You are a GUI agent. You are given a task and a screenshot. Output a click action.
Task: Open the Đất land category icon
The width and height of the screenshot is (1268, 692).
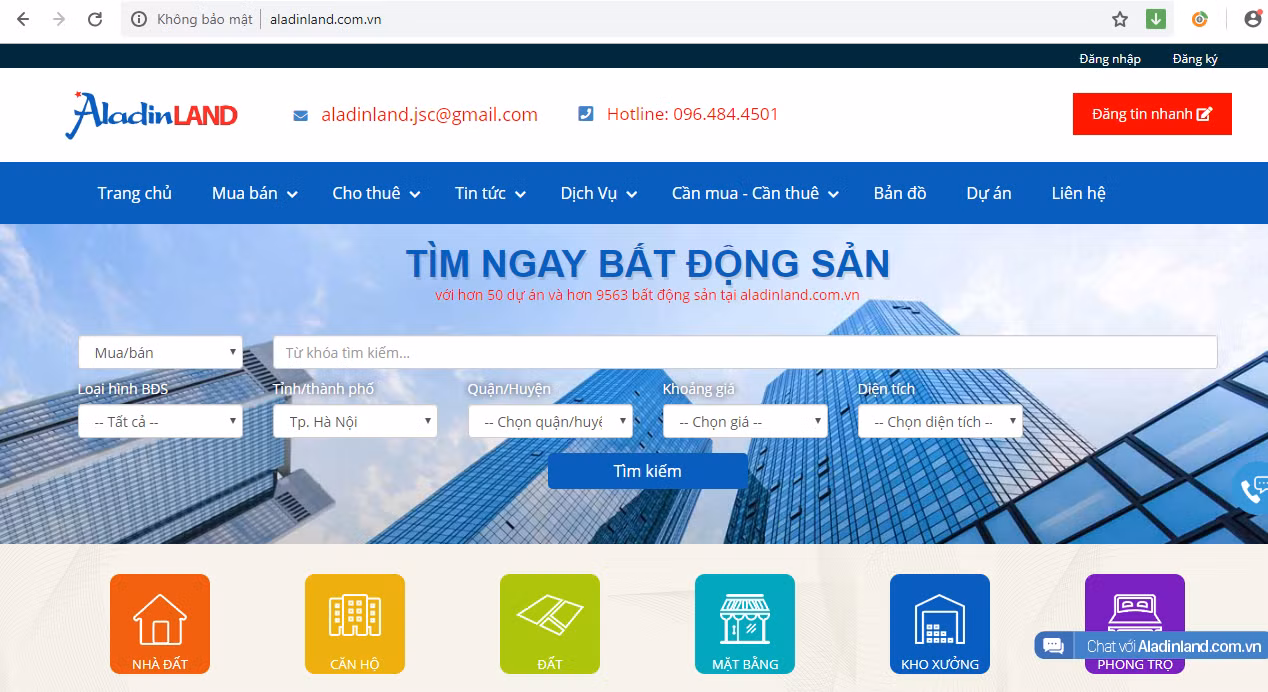[x=550, y=623]
